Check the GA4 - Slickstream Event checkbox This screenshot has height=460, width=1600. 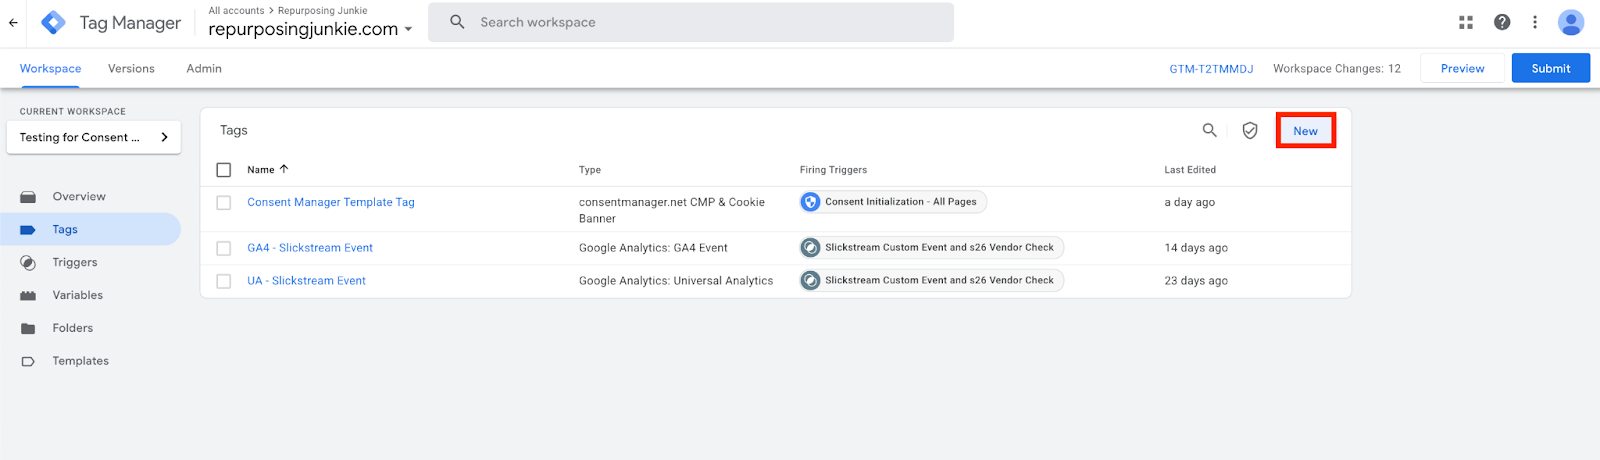click(224, 248)
